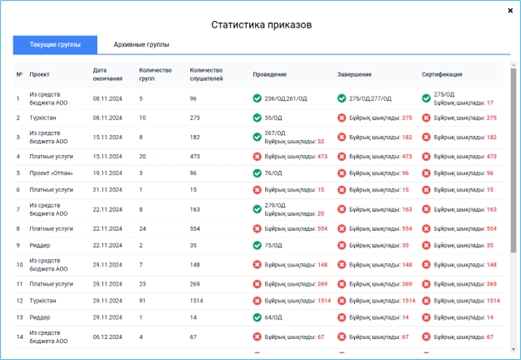Click red cross in row 13 Сертификация column
The width and height of the screenshot is (521, 360).
(x=426, y=317)
